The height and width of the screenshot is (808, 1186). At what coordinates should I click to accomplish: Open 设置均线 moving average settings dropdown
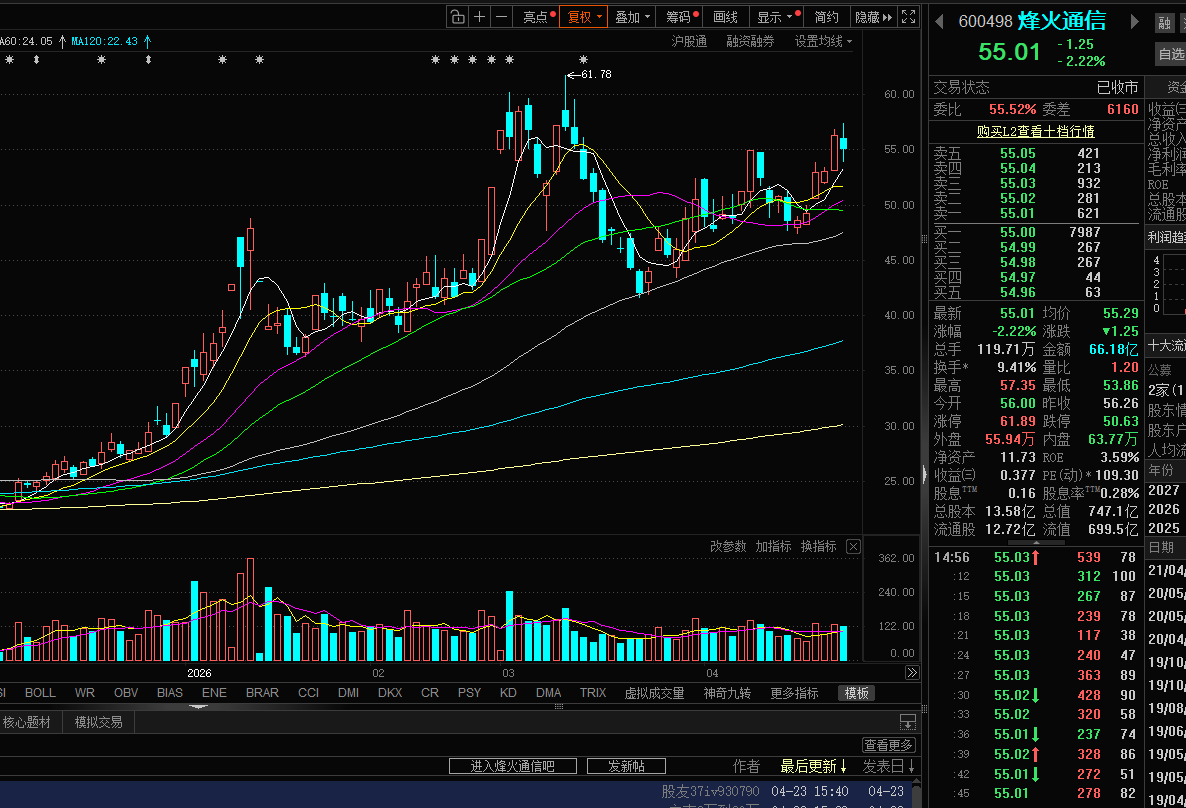click(x=823, y=42)
